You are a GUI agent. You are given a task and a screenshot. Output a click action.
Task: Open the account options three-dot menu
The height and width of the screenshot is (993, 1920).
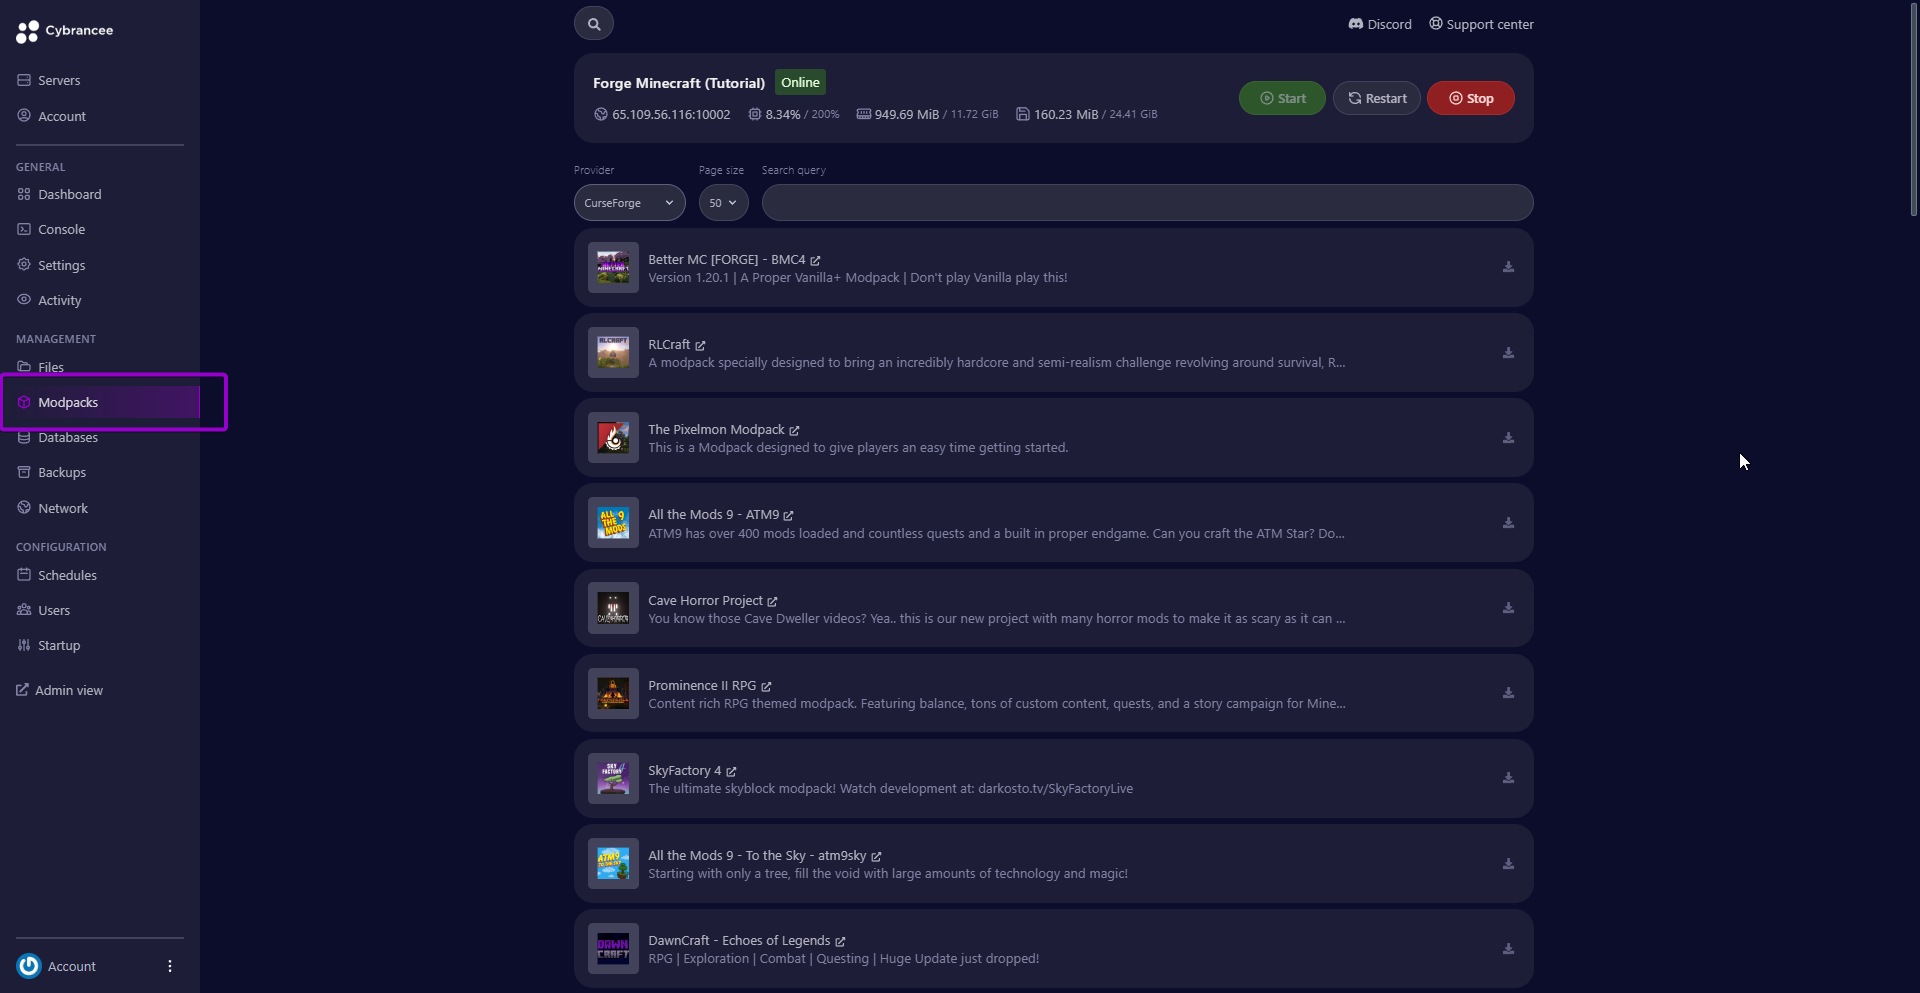168,965
